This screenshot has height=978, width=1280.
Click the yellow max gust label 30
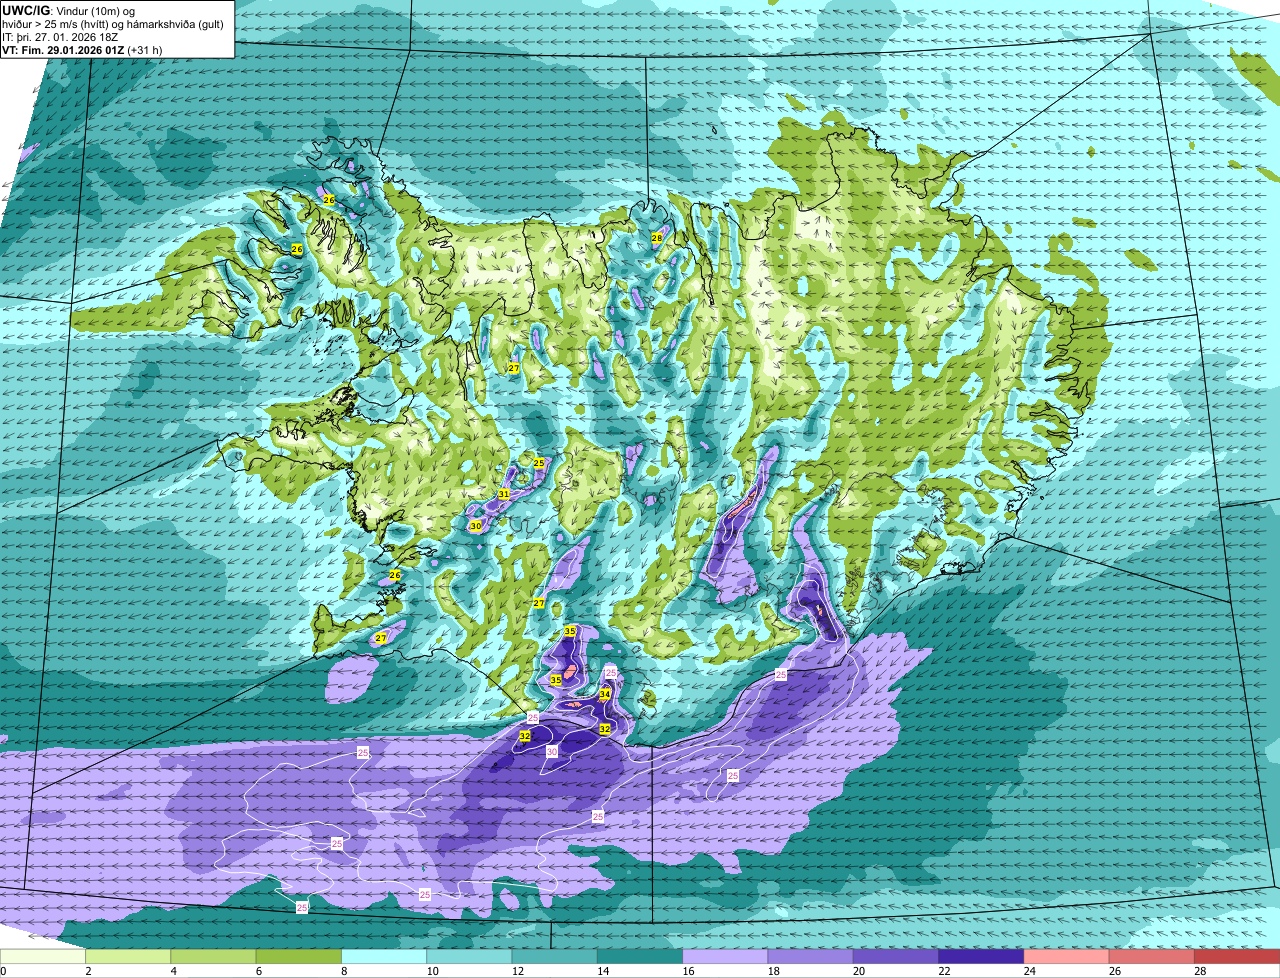coord(476,526)
